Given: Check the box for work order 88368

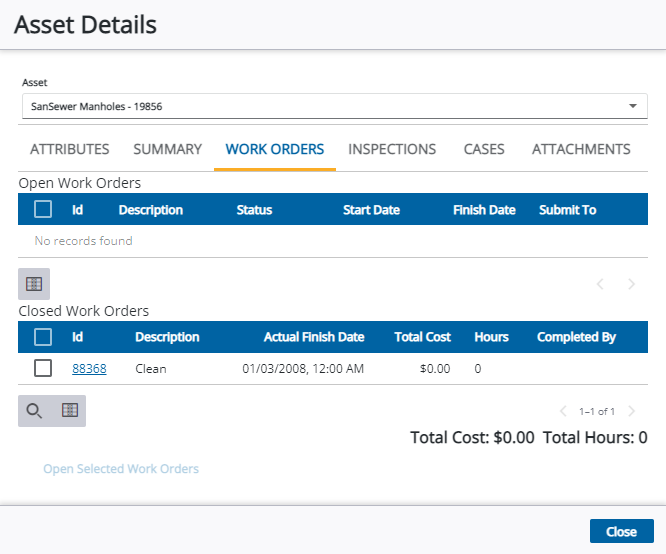Looking at the screenshot, I should 43,368.
